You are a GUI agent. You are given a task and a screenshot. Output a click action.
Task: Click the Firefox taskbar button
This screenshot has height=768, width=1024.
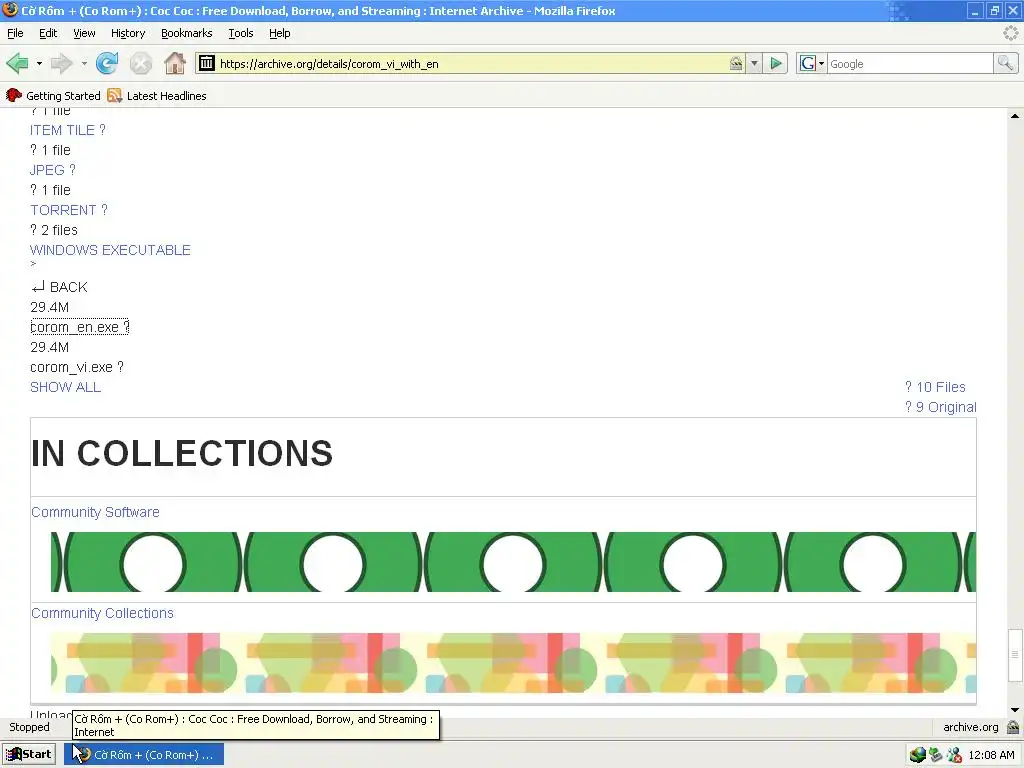coord(144,754)
